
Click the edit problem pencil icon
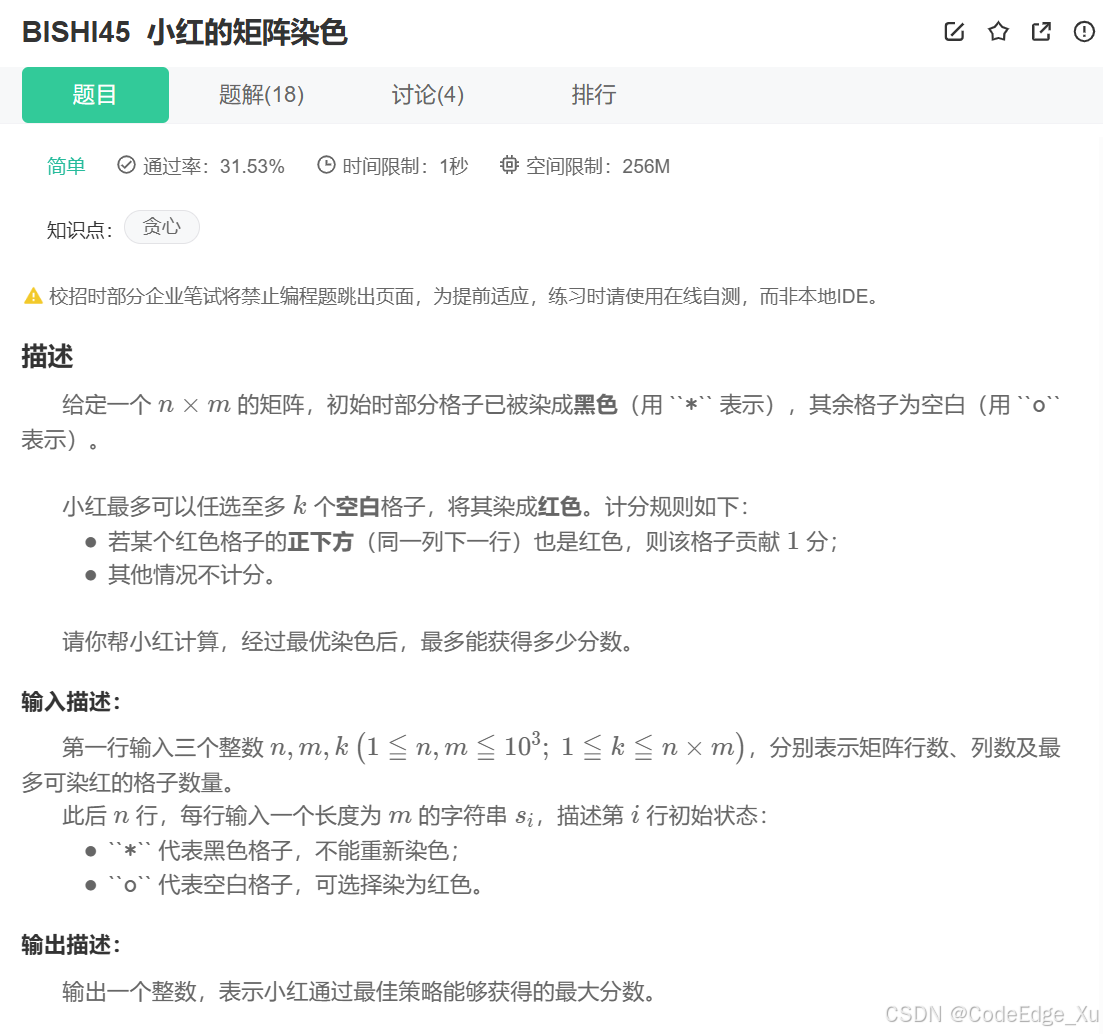tap(953, 31)
